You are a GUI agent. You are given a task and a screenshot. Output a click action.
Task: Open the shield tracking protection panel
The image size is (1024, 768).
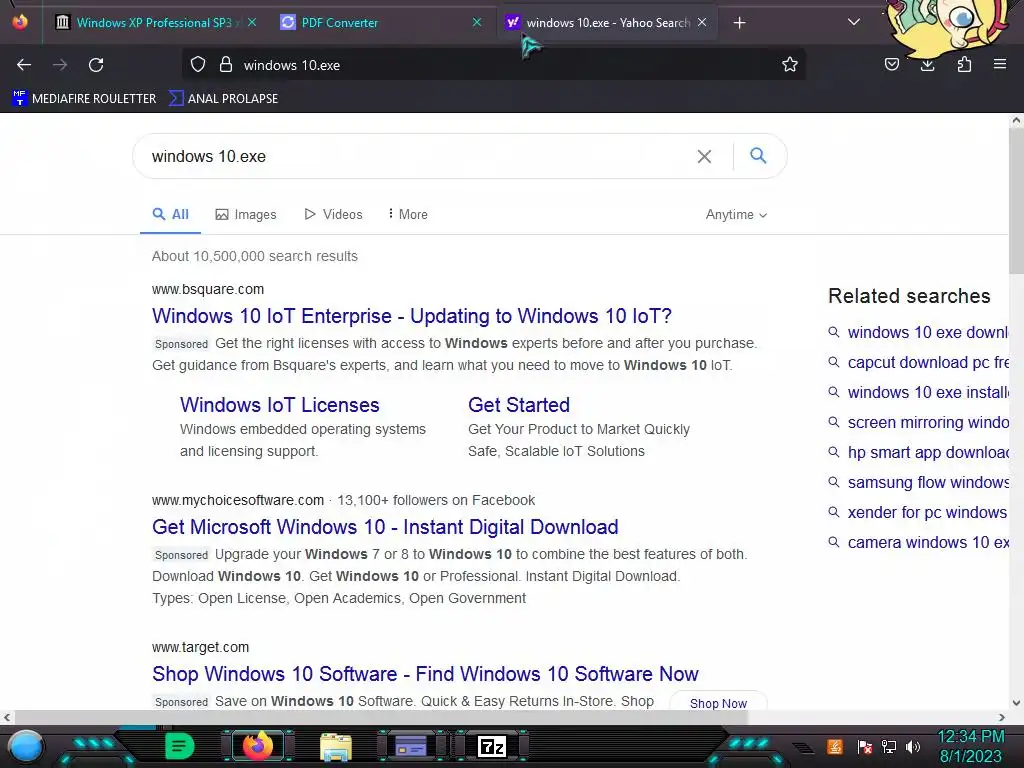(x=198, y=65)
